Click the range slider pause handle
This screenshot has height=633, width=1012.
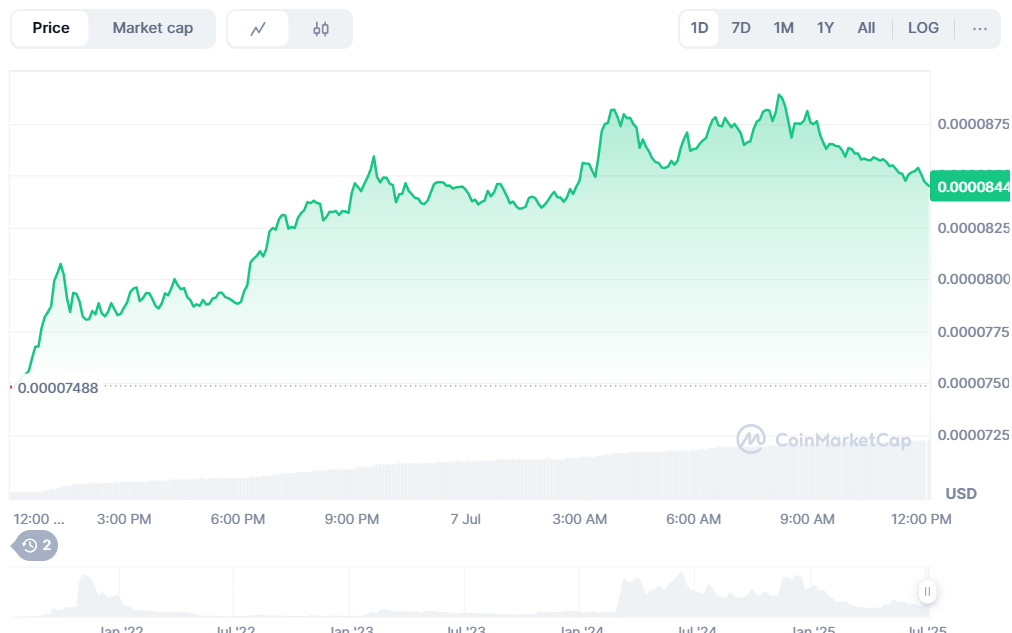click(927, 591)
